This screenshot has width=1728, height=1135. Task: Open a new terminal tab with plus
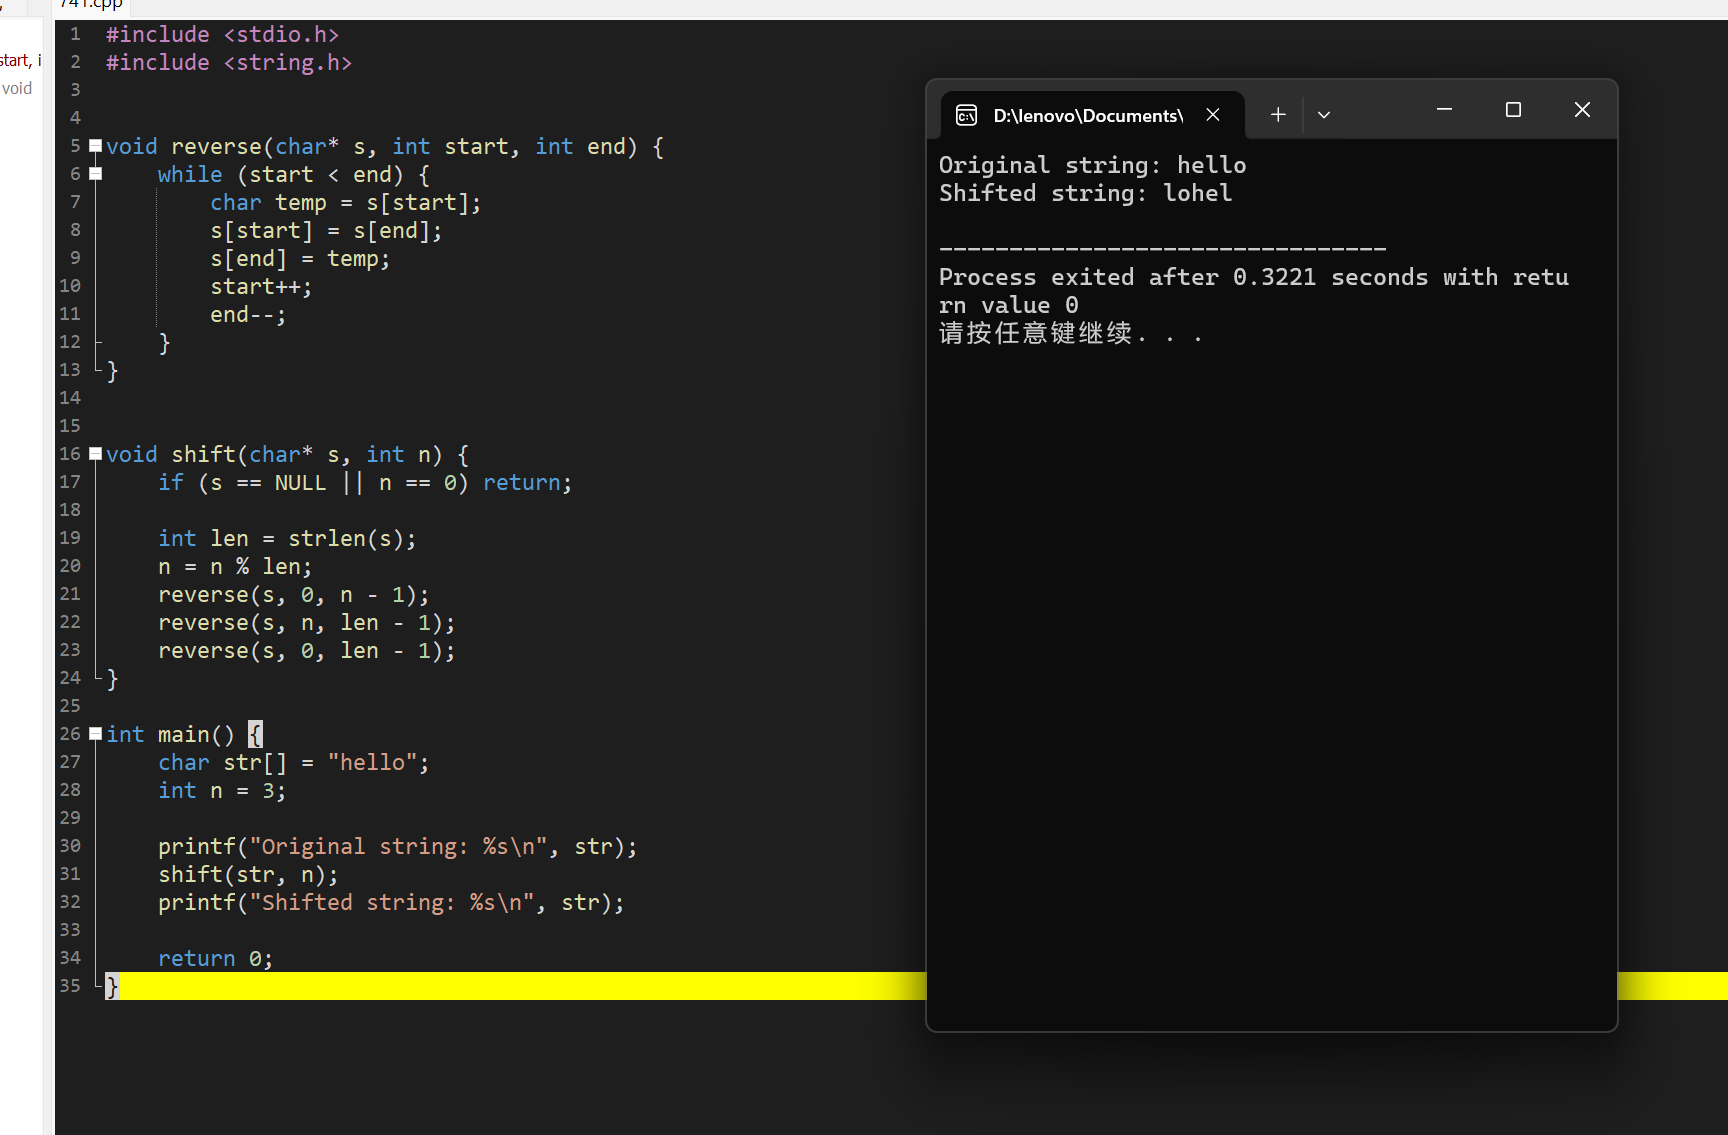coord(1278,115)
